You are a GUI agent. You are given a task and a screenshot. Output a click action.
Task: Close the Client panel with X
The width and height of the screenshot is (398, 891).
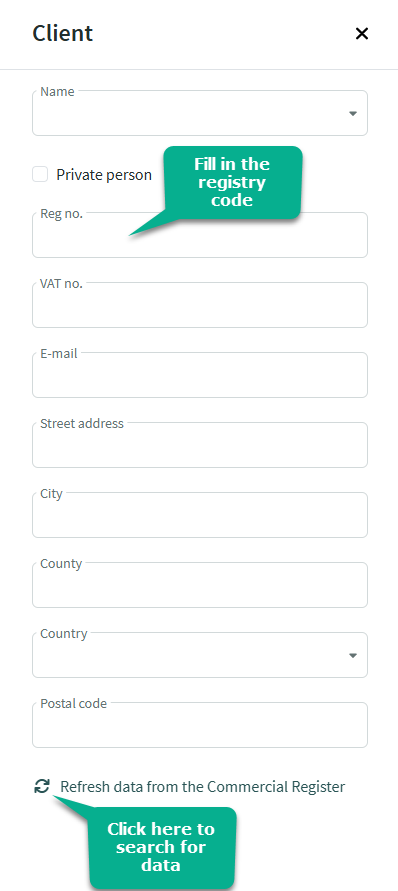[362, 34]
